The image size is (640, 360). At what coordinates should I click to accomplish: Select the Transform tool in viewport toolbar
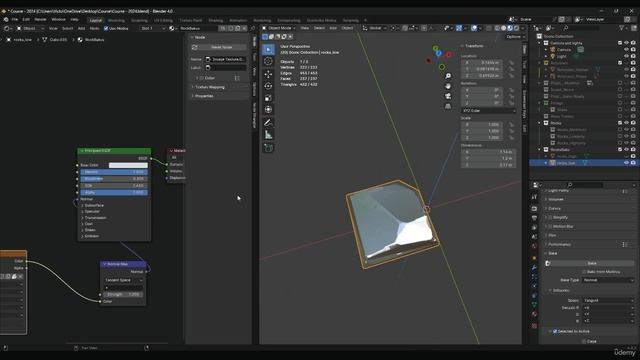(x=268, y=109)
